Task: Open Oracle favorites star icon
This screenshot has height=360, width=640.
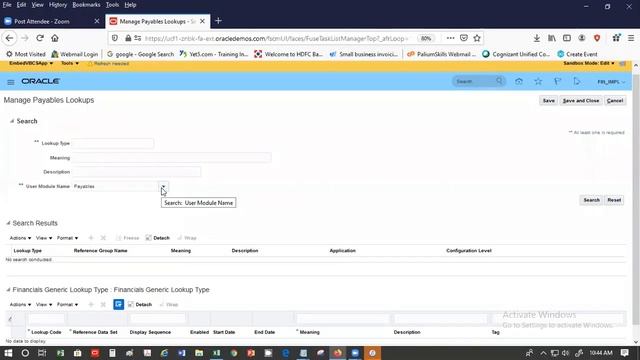Action: [x=538, y=81]
